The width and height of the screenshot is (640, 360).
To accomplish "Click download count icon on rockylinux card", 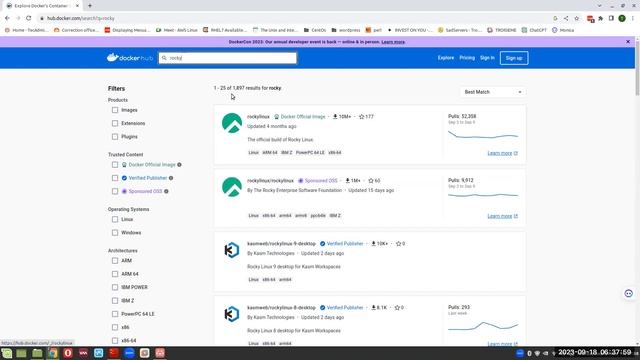I will pos(335,117).
